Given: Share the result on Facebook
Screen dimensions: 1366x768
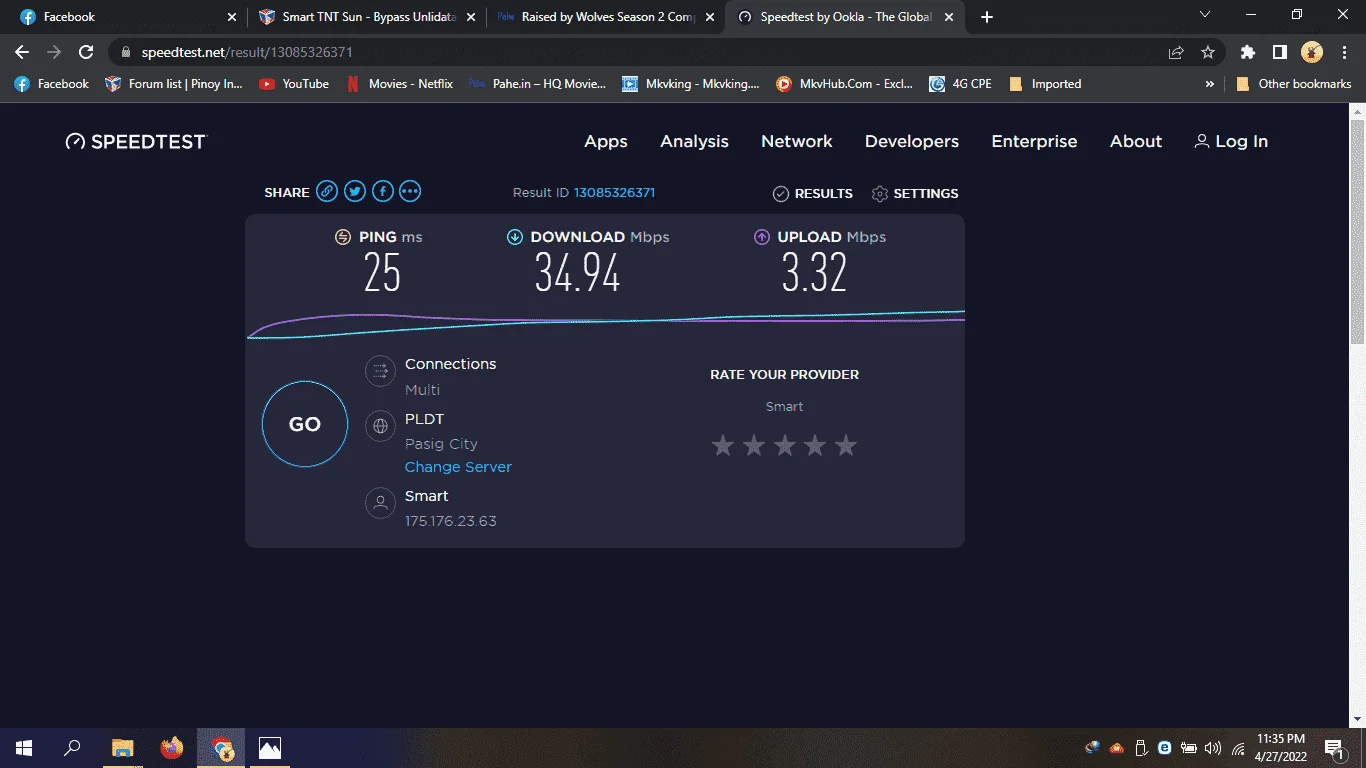Looking at the screenshot, I should point(383,192).
